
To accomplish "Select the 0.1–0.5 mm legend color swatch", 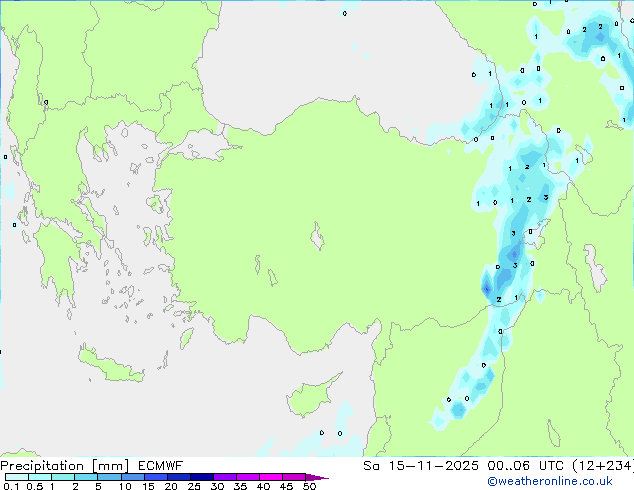I will [17, 477].
